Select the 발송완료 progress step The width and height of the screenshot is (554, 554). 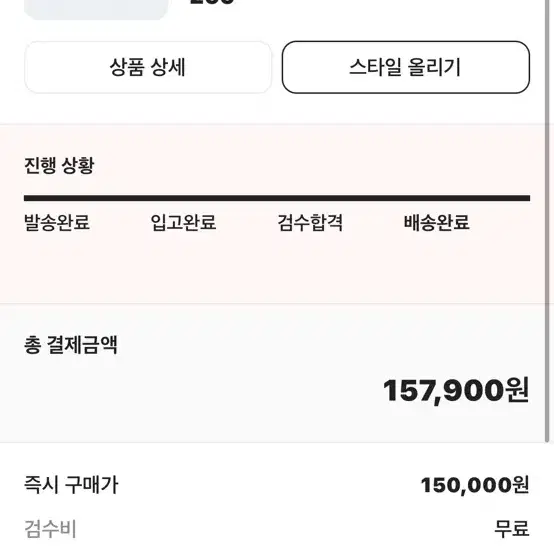click(57, 223)
